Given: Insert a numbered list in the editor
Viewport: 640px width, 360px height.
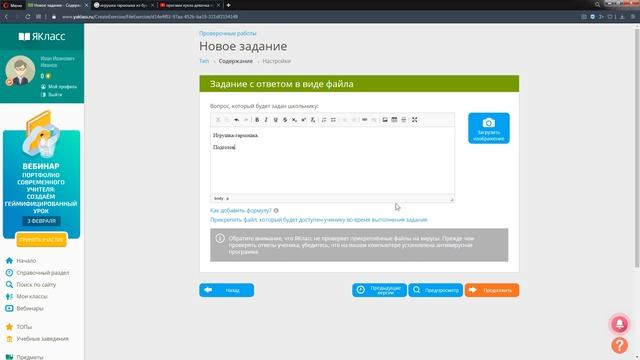Looking at the screenshot, I should 324,120.
